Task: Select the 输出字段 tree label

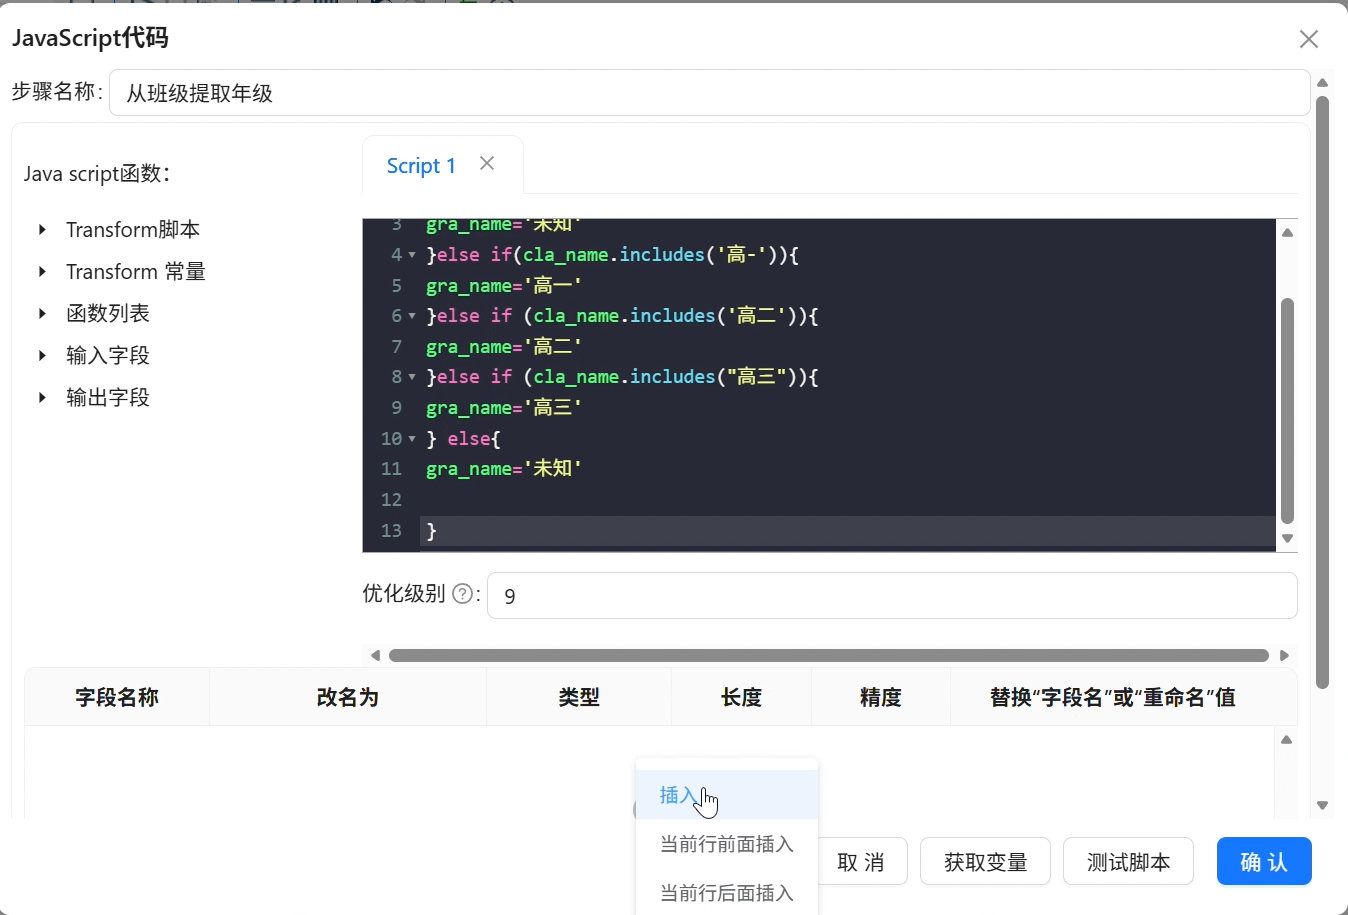Action: (108, 398)
